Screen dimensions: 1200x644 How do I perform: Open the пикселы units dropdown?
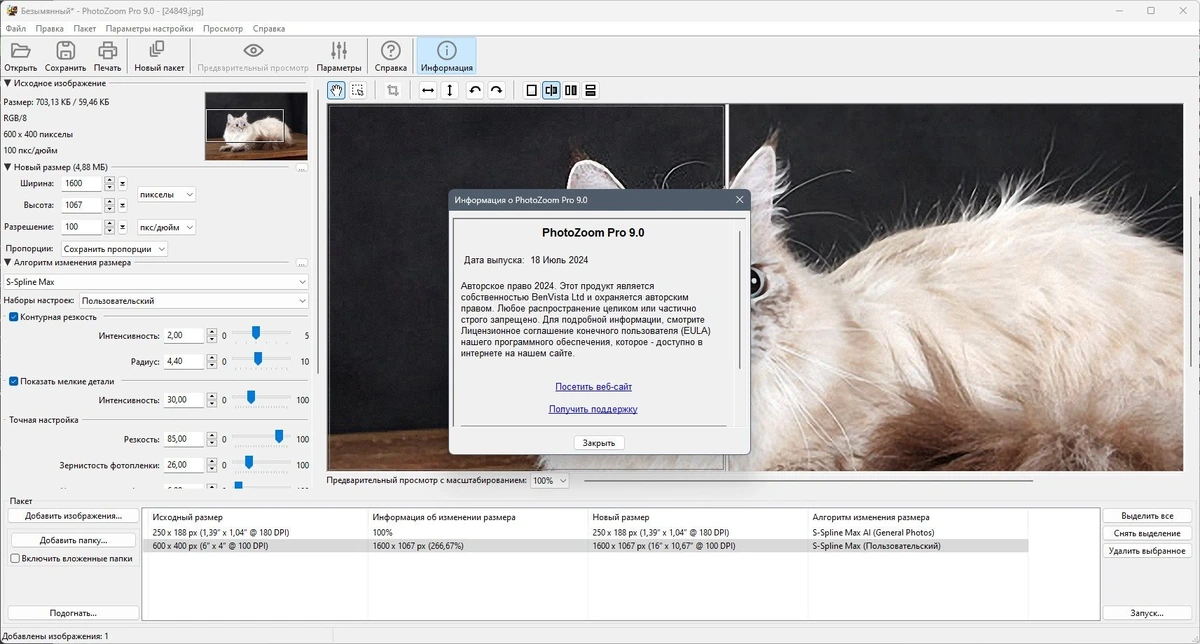coord(166,194)
